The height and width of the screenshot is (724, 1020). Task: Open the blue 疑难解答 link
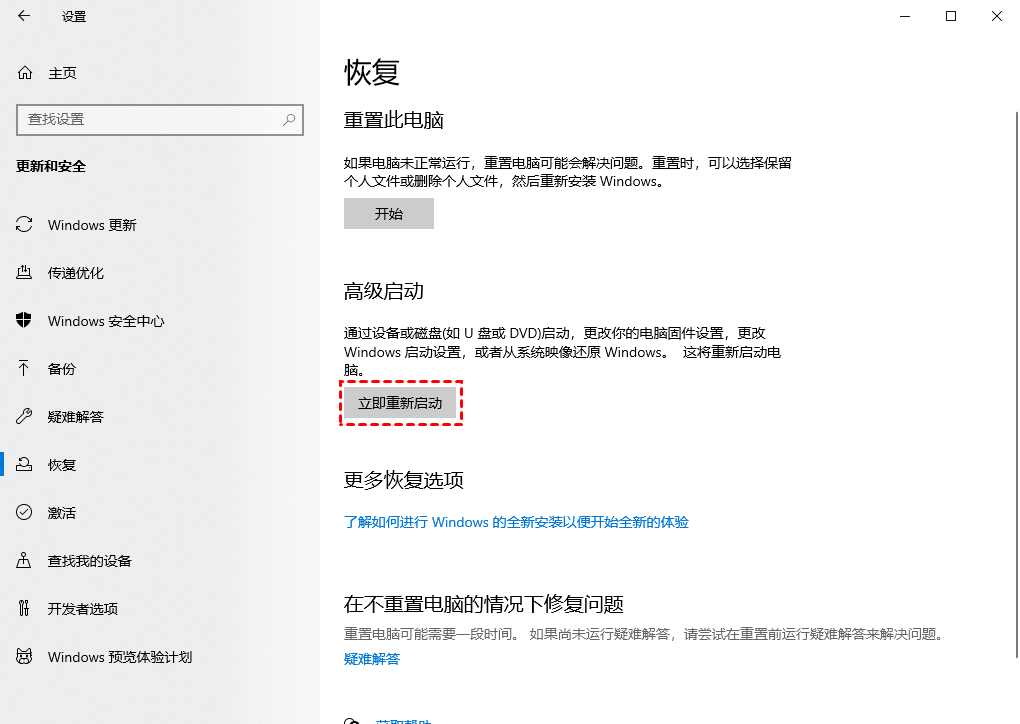pyautogui.click(x=371, y=659)
